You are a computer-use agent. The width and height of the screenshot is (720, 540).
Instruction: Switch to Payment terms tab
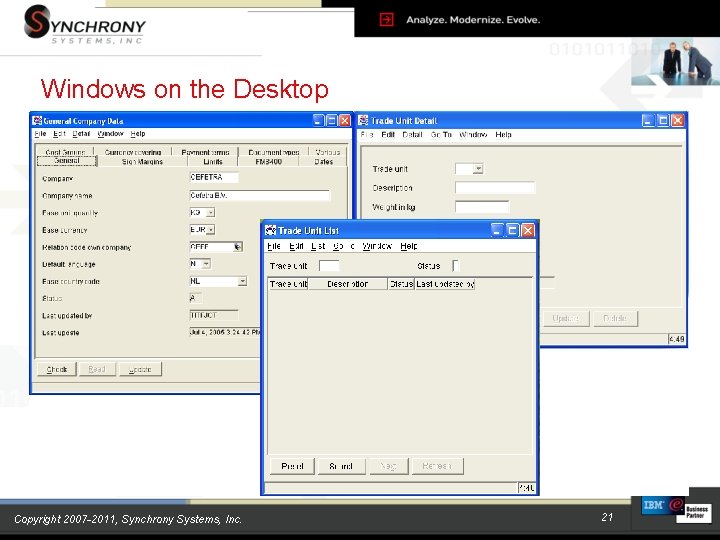(205, 152)
